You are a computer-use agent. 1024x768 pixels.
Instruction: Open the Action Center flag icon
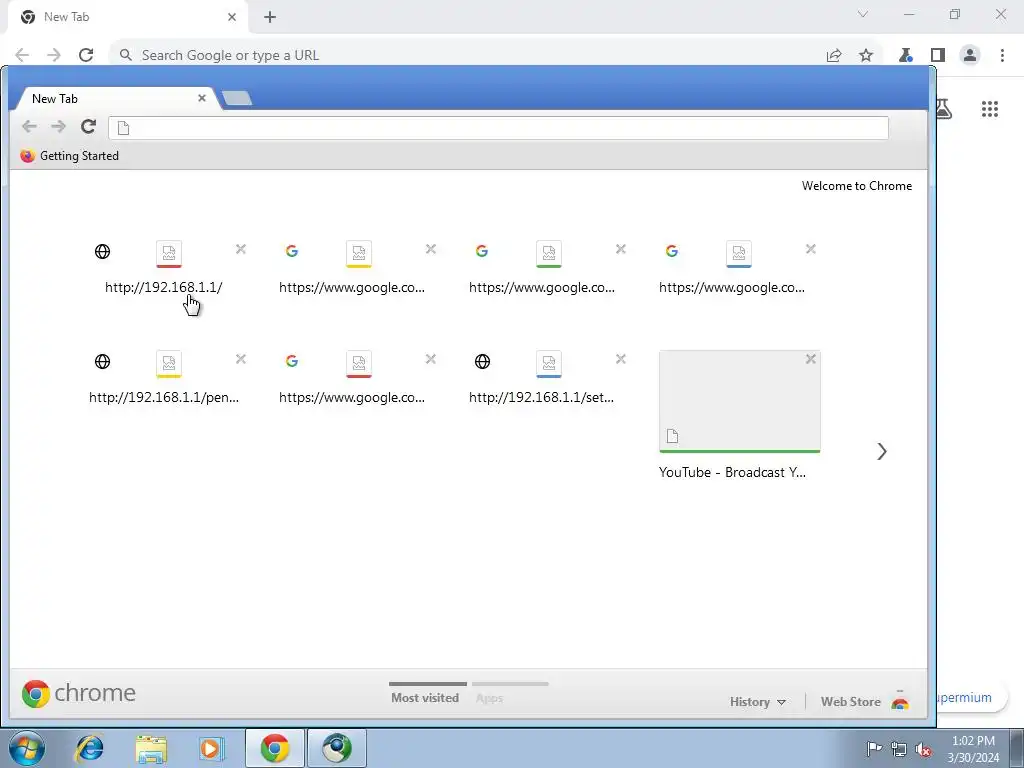pyautogui.click(x=874, y=748)
